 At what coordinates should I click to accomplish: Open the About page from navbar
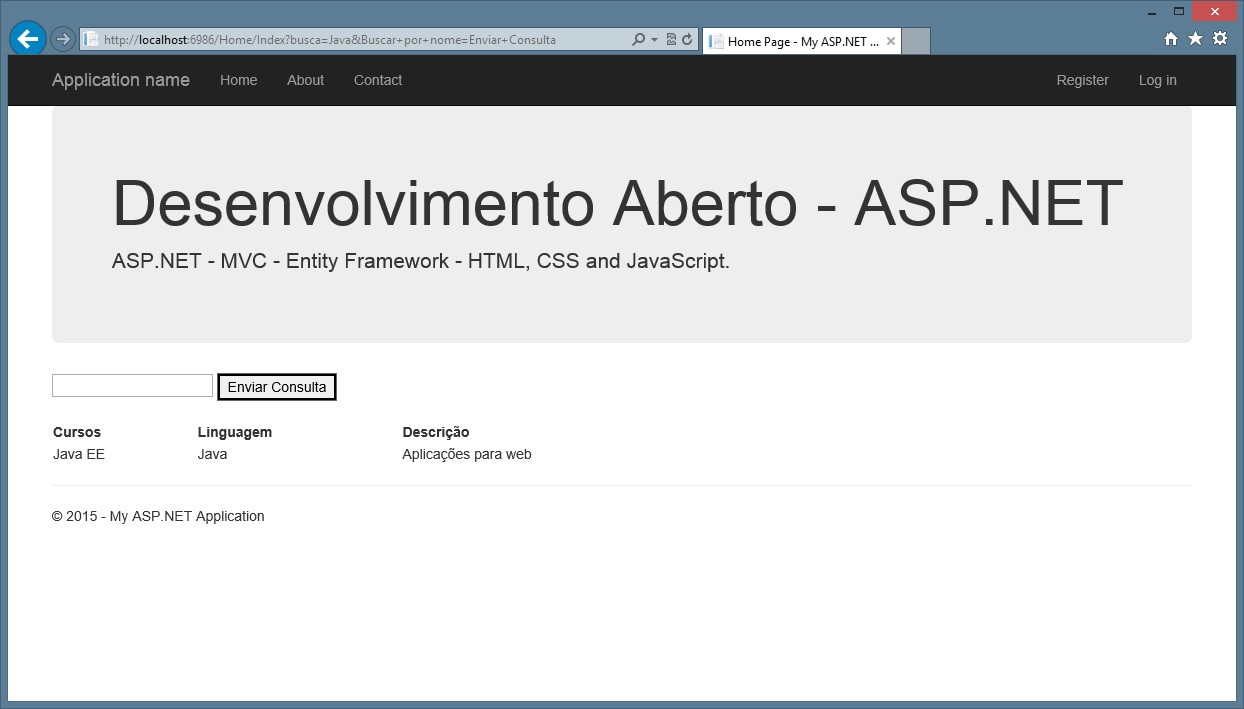click(305, 80)
